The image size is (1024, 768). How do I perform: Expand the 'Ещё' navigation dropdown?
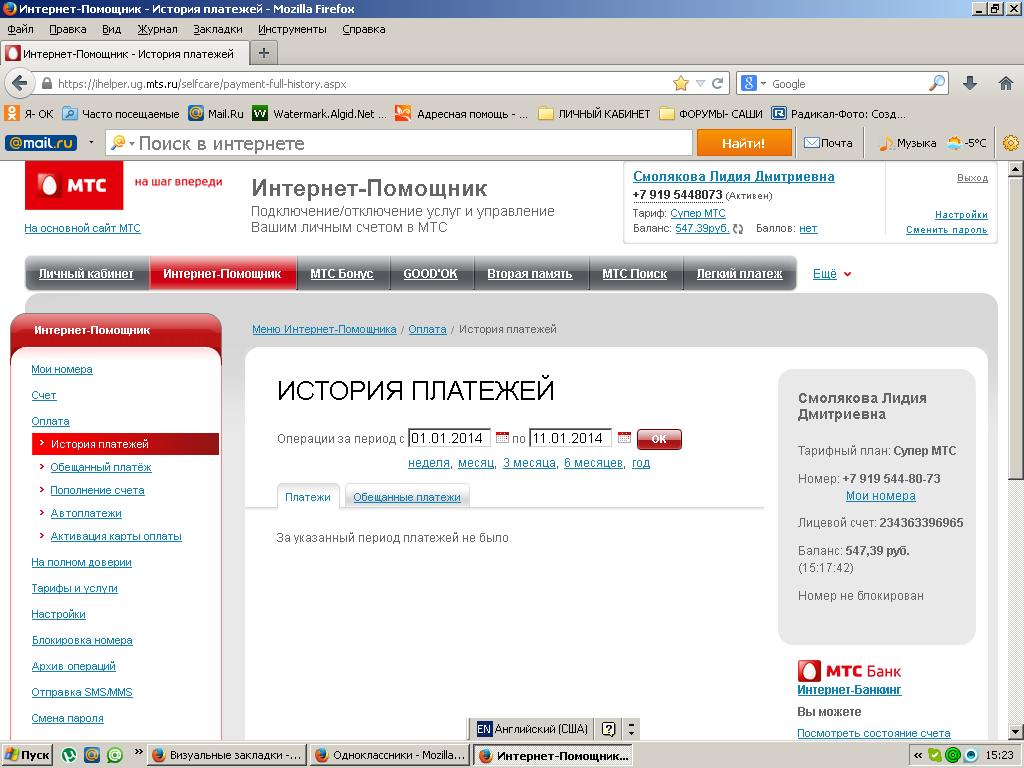pyautogui.click(x=832, y=274)
